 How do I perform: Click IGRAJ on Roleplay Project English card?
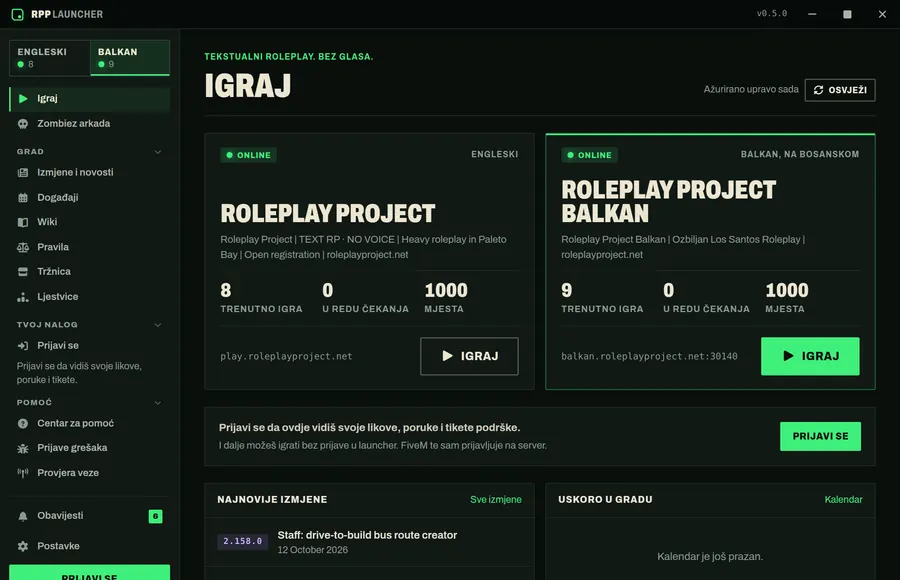469,357
